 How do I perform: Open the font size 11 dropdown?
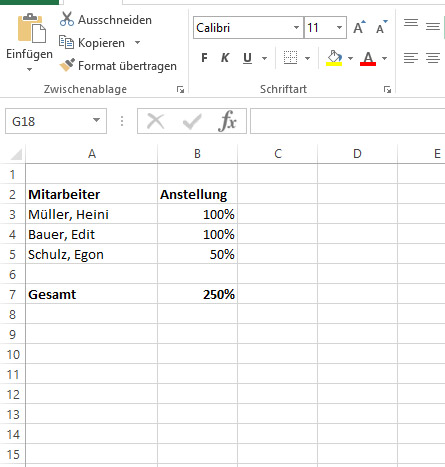point(339,27)
